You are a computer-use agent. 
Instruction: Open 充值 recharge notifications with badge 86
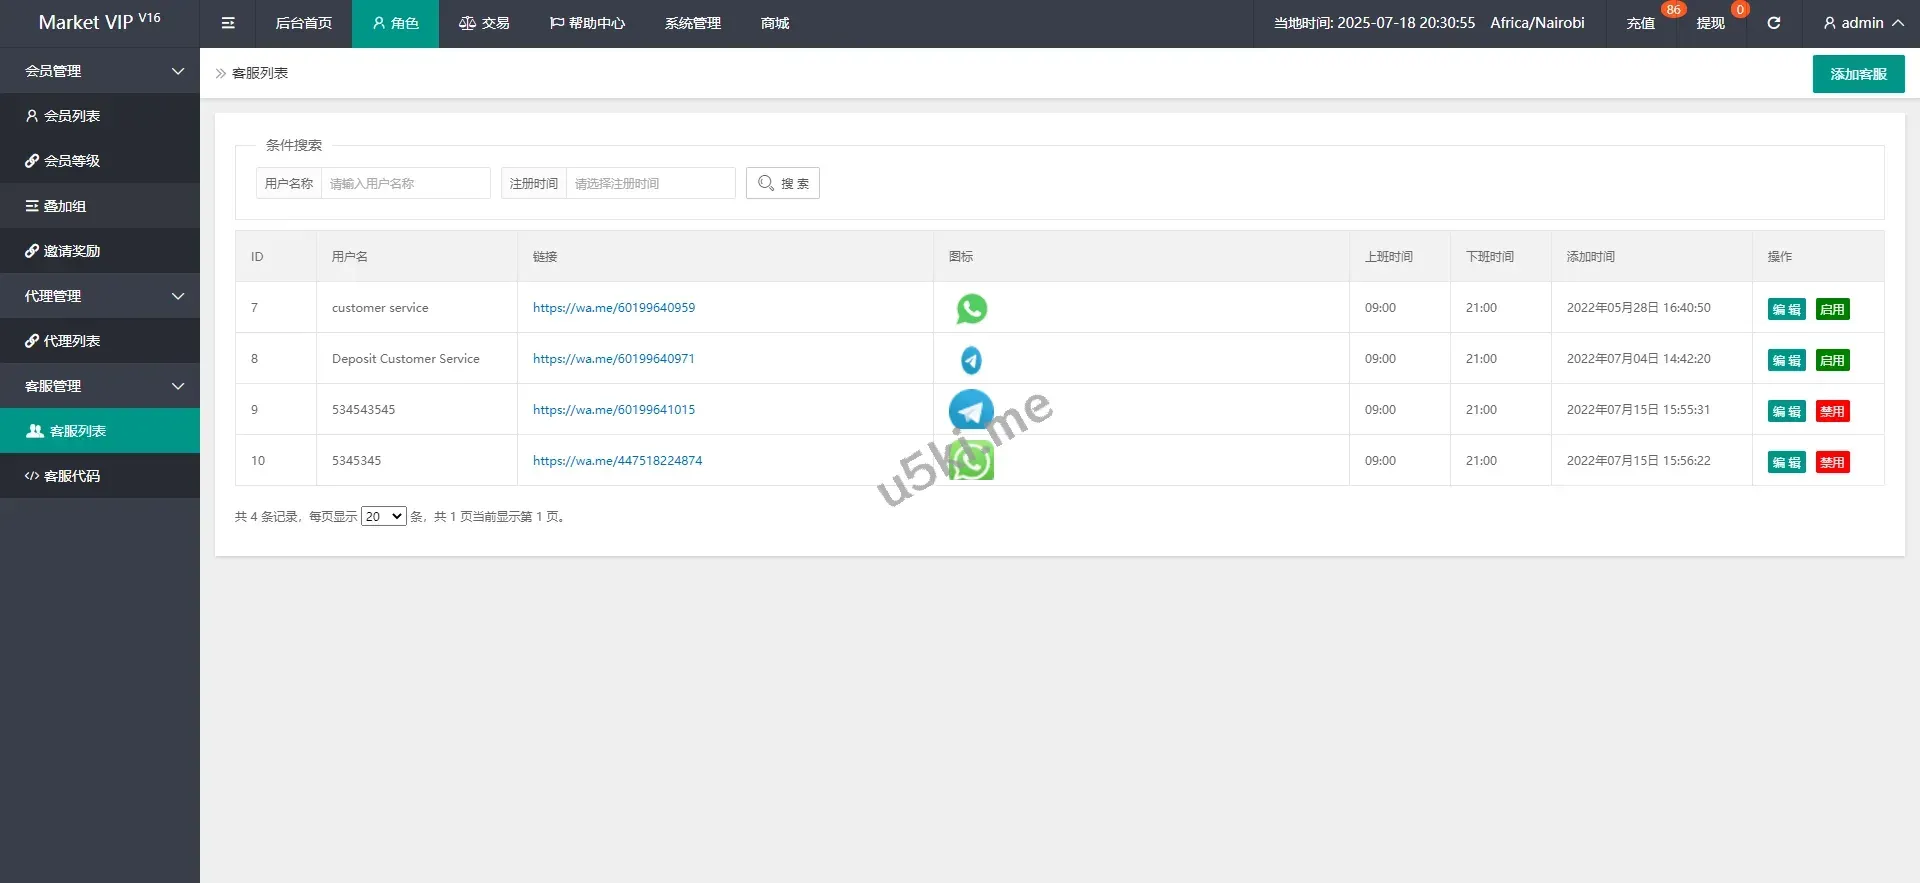pos(1640,23)
